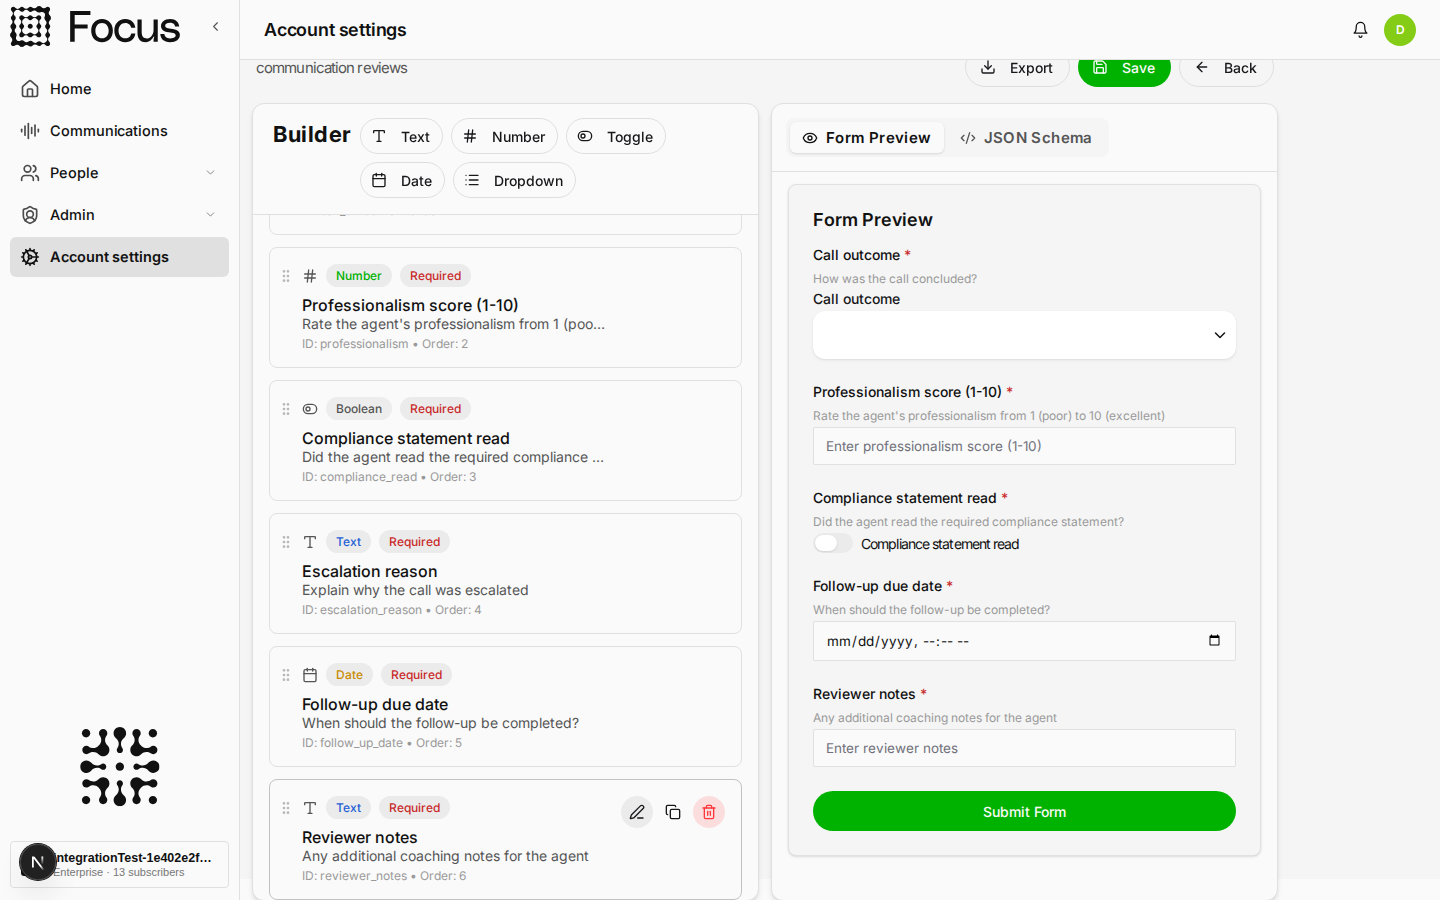Open the calendar picker in the date field
The width and height of the screenshot is (1440, 900).
[x=1214, y=641]
